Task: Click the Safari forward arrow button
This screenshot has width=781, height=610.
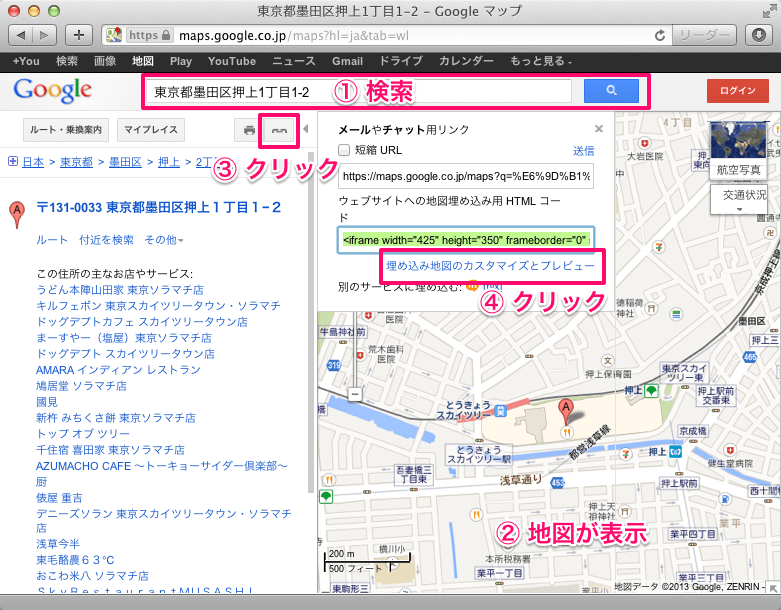Action: point(44,35)
